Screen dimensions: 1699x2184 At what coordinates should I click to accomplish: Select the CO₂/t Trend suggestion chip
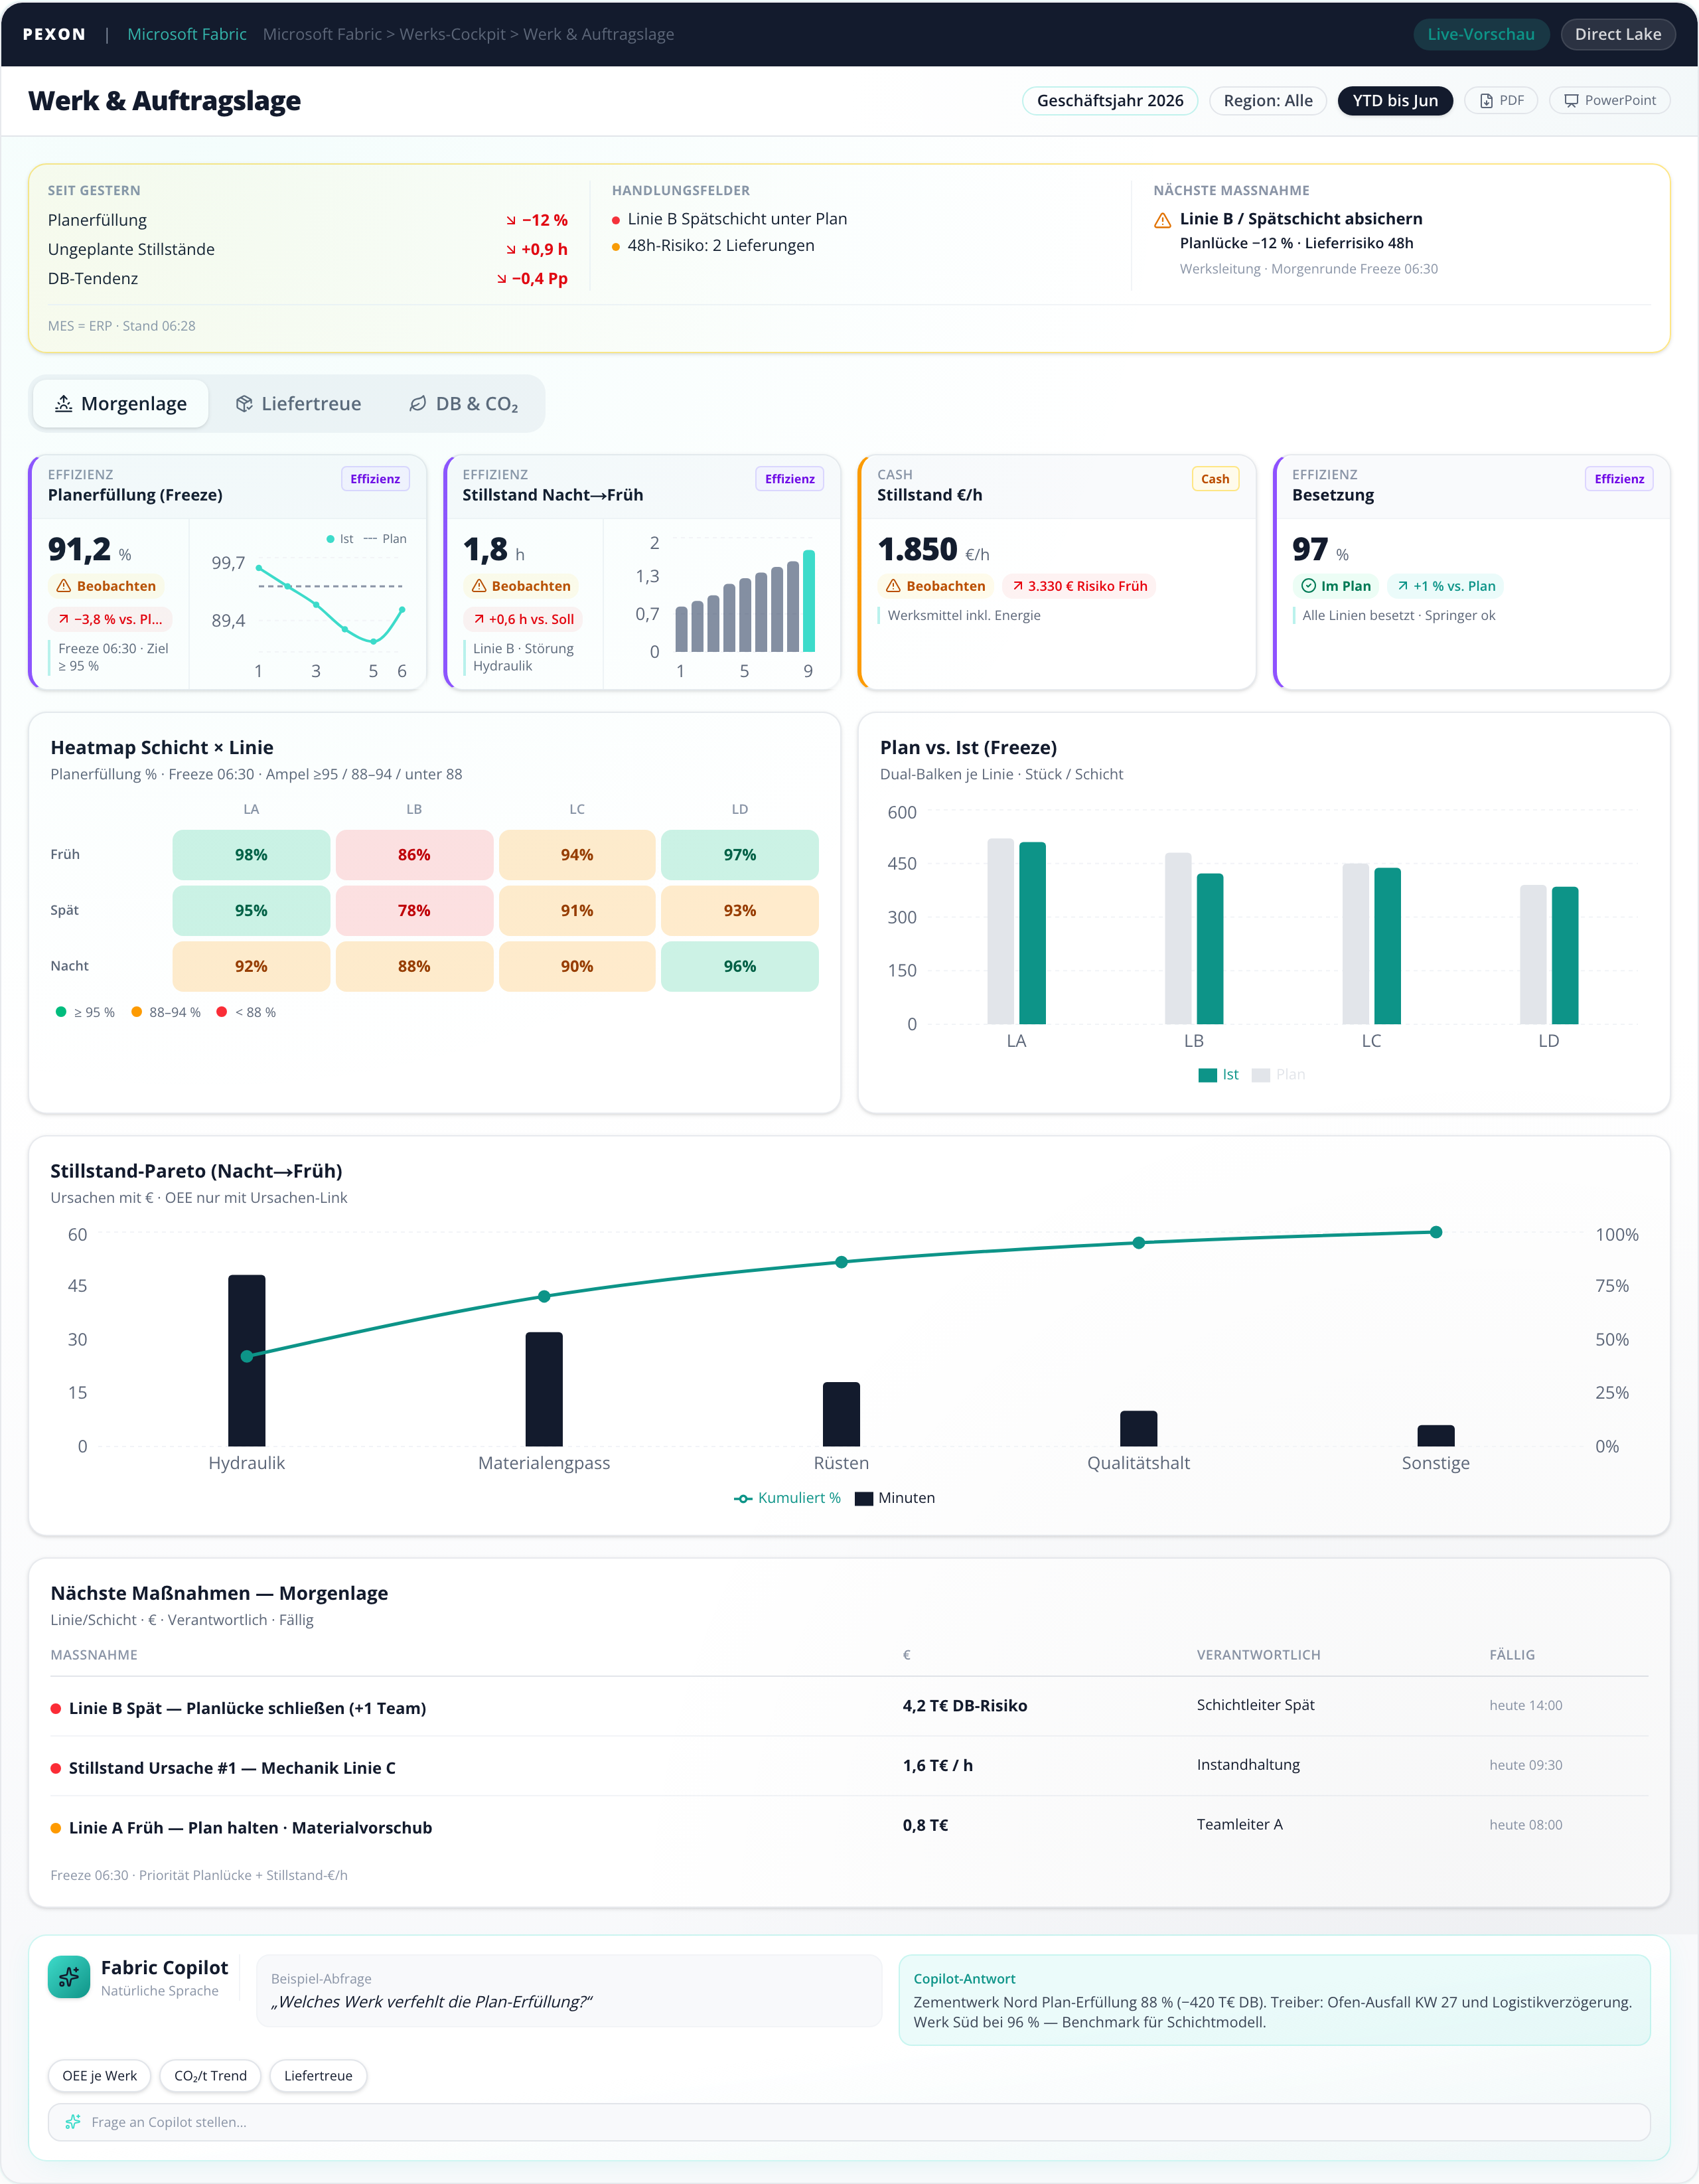point(210,2075)
